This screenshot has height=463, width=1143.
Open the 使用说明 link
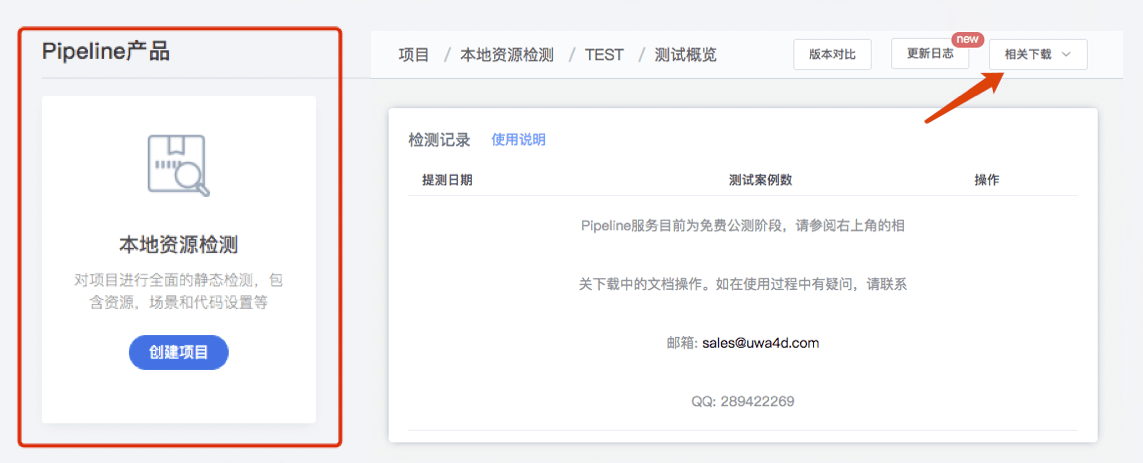(518, 140)
